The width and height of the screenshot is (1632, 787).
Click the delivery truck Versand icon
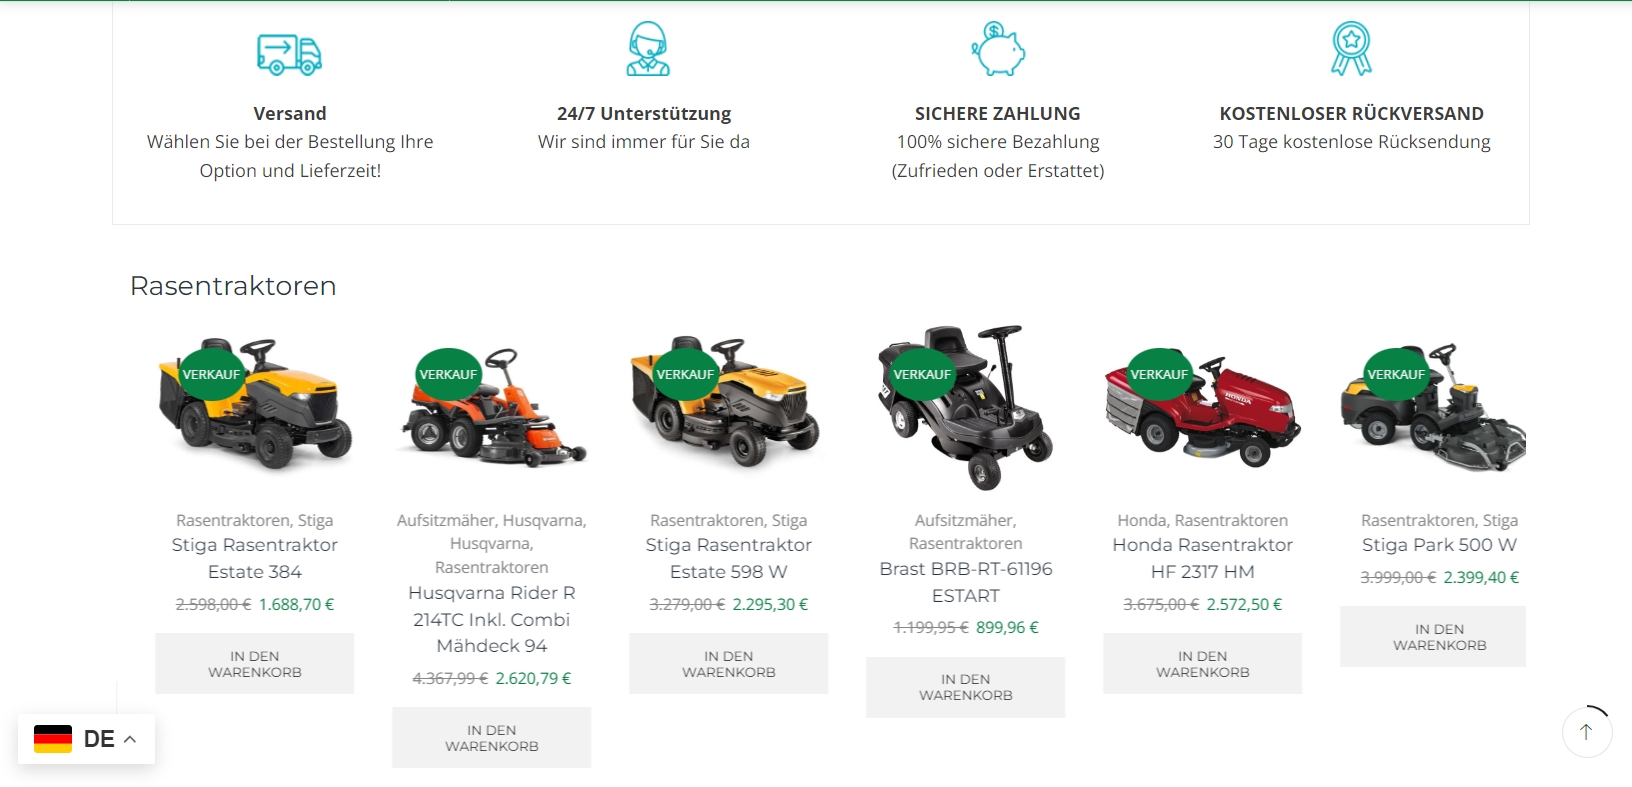point(290,54)
